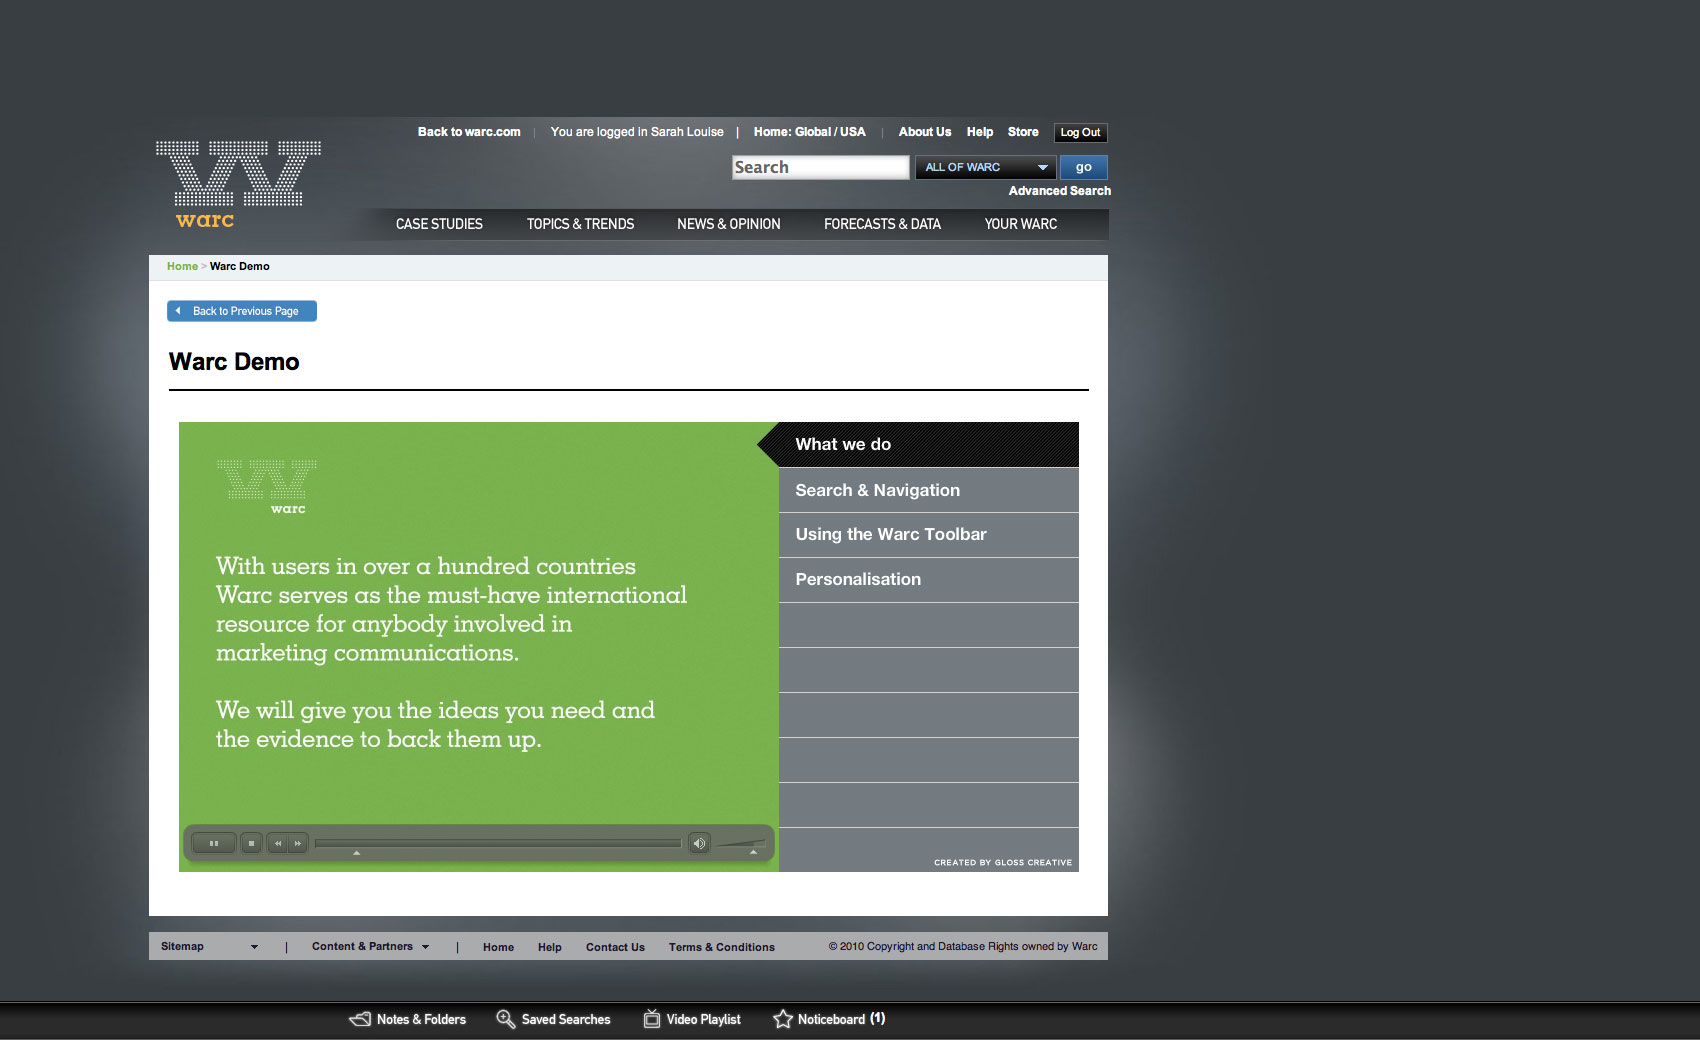This screenshot has height=1040, width=1700.
Task: Click the Home: Global / USA link
Action: pyautogui.click(x=810, y=132)
